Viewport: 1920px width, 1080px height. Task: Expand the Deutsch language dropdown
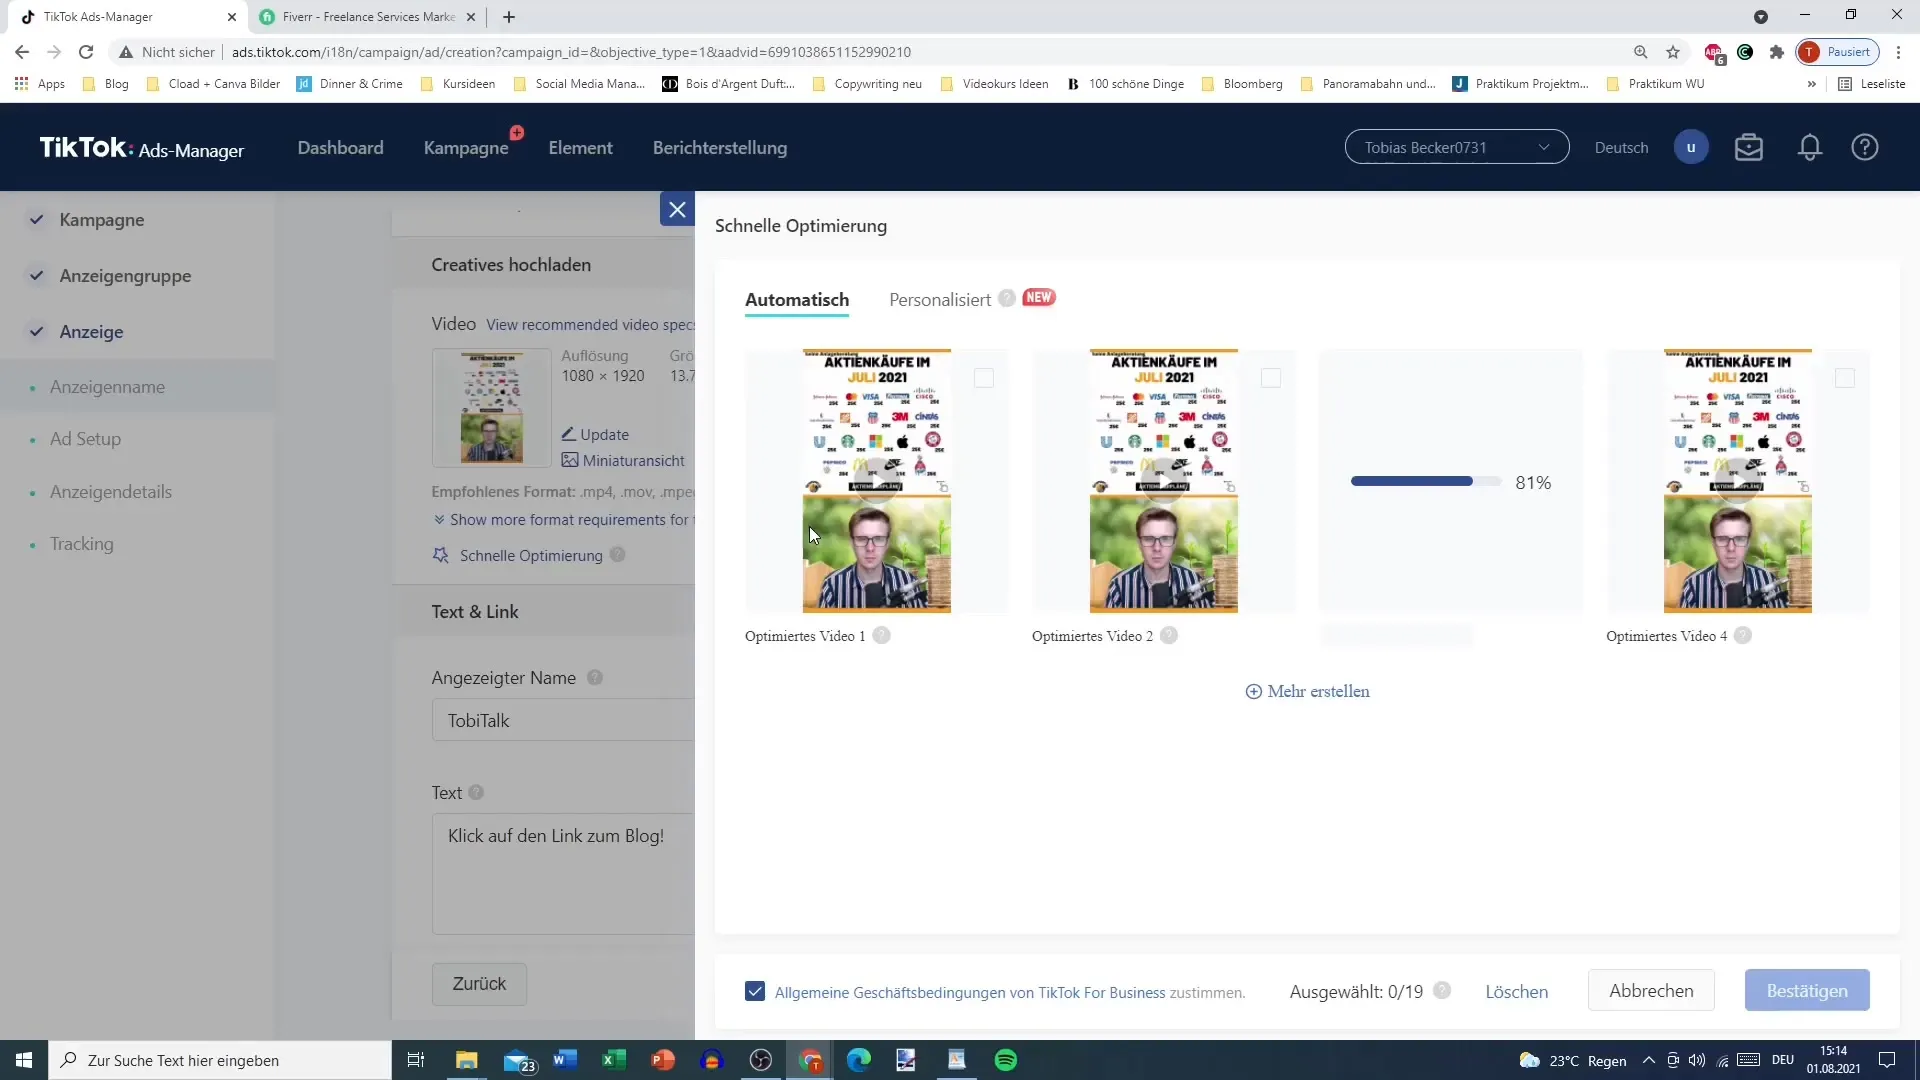click(x=1623, y=146)
